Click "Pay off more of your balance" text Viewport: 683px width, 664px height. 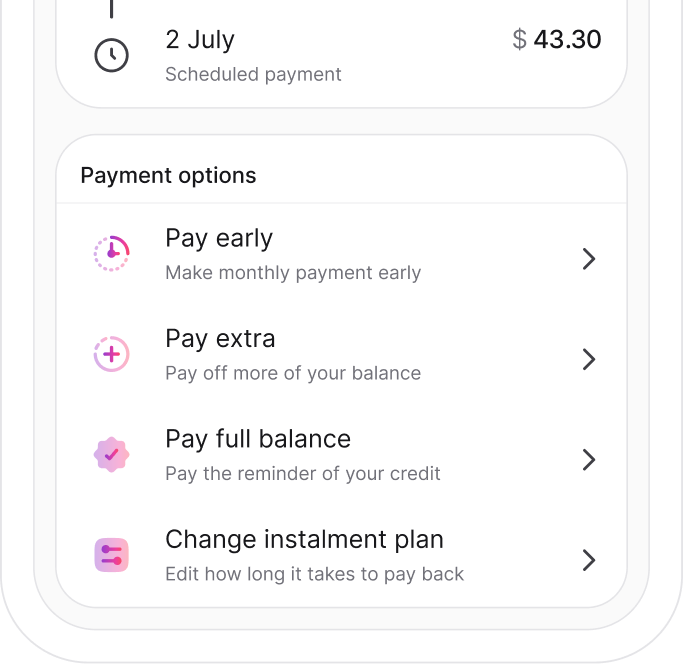(x=293, y=373)
